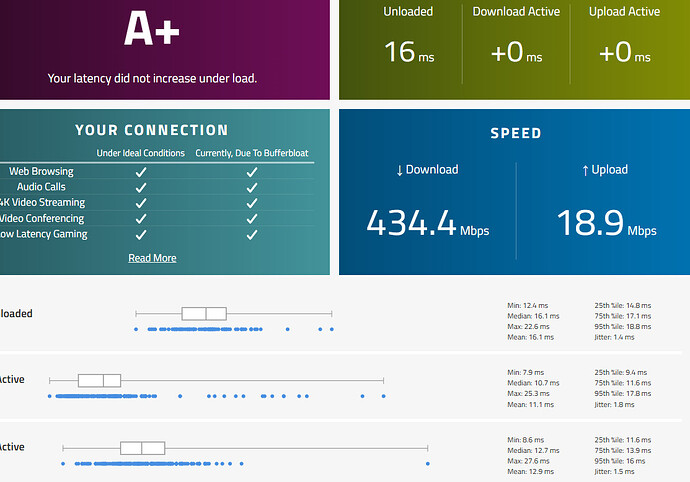Click 'Jitter: 1.4 ms' in Unloaded stats
The height and width of the screenshot is (482, 690).
tap(614, 337)
